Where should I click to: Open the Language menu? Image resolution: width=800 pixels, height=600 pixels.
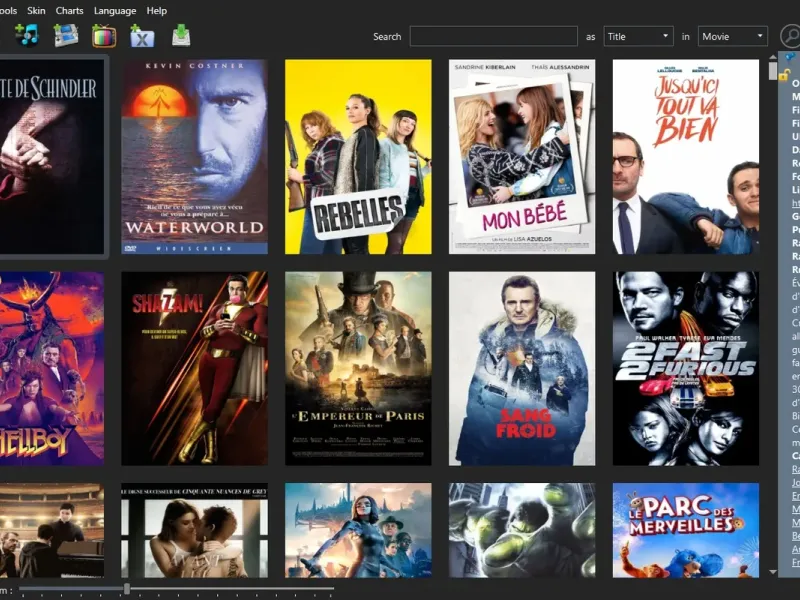tap(115, 10)
